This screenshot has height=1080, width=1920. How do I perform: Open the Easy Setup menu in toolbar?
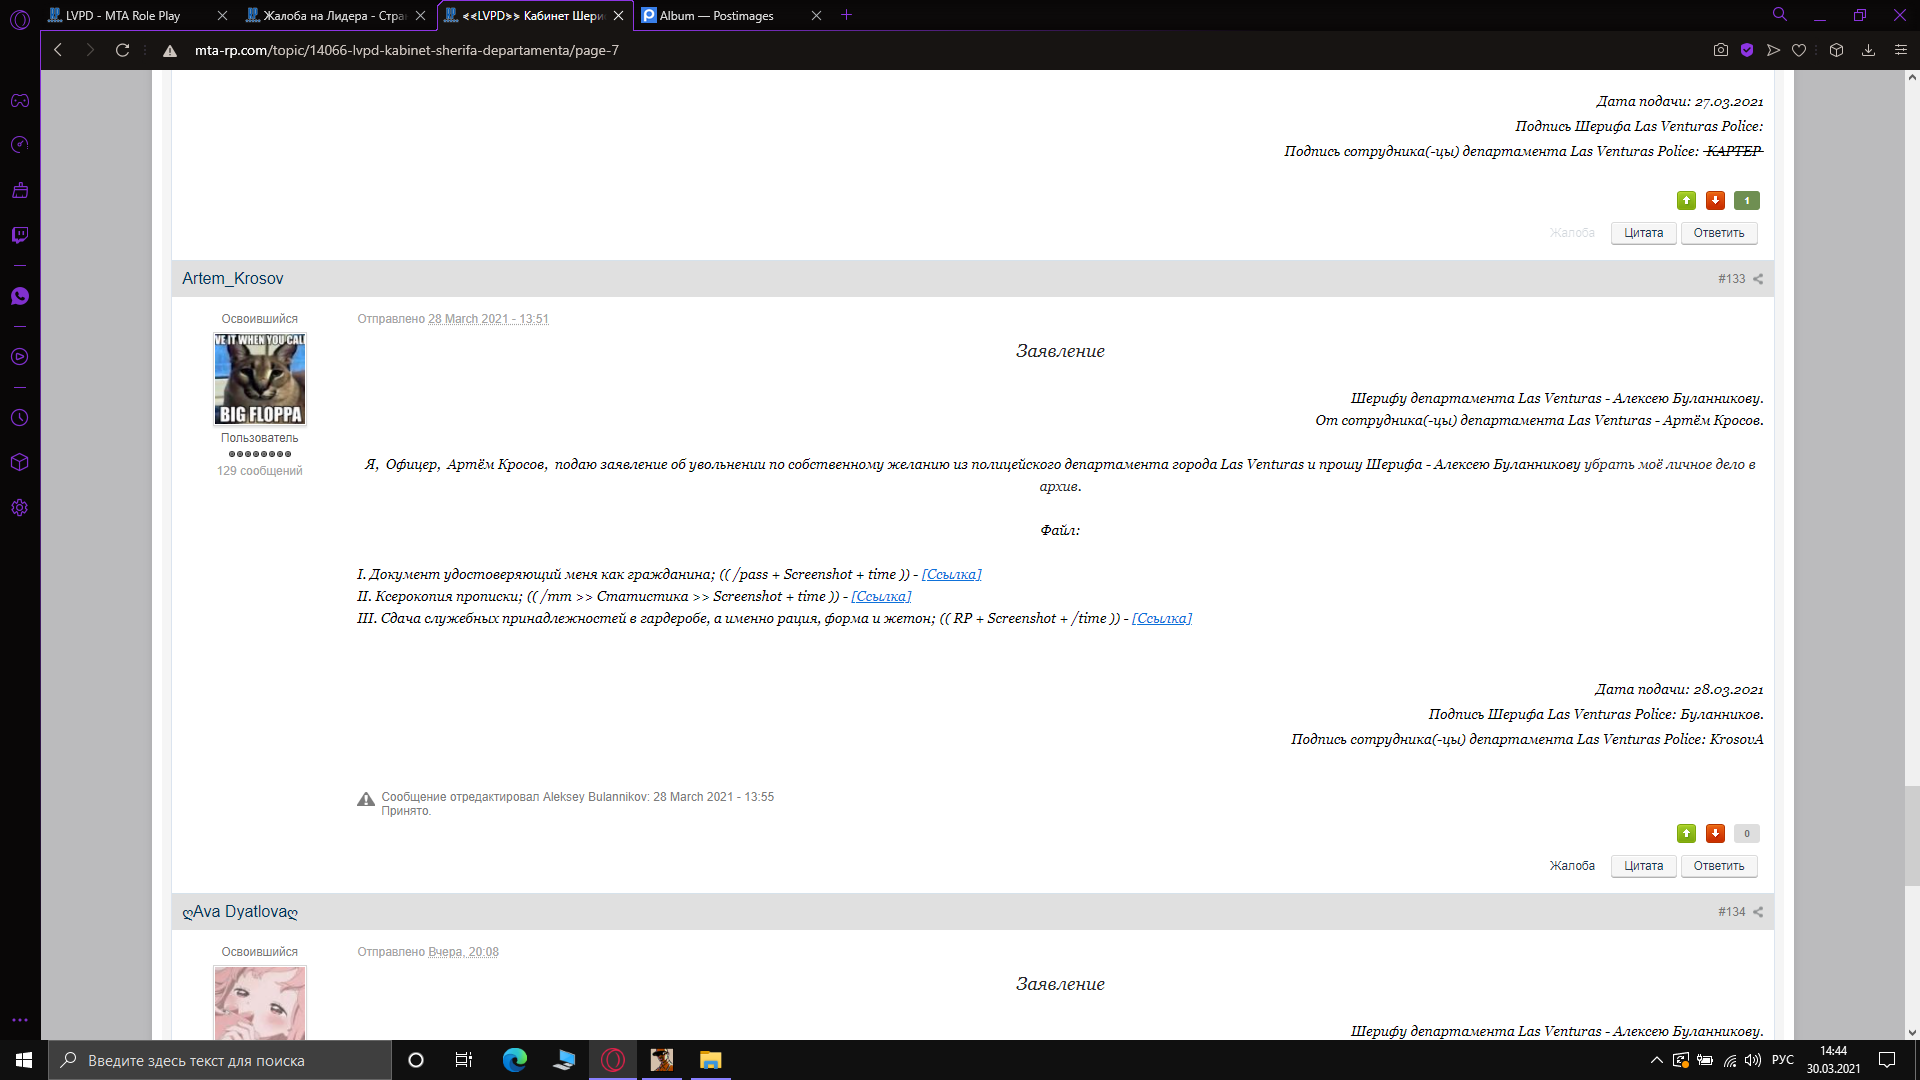pos(1901,50)
